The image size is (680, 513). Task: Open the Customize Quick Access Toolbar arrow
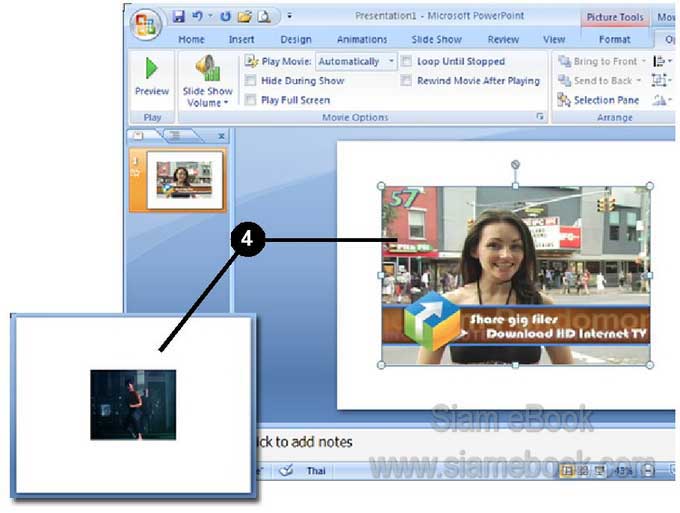click(289, 16)
